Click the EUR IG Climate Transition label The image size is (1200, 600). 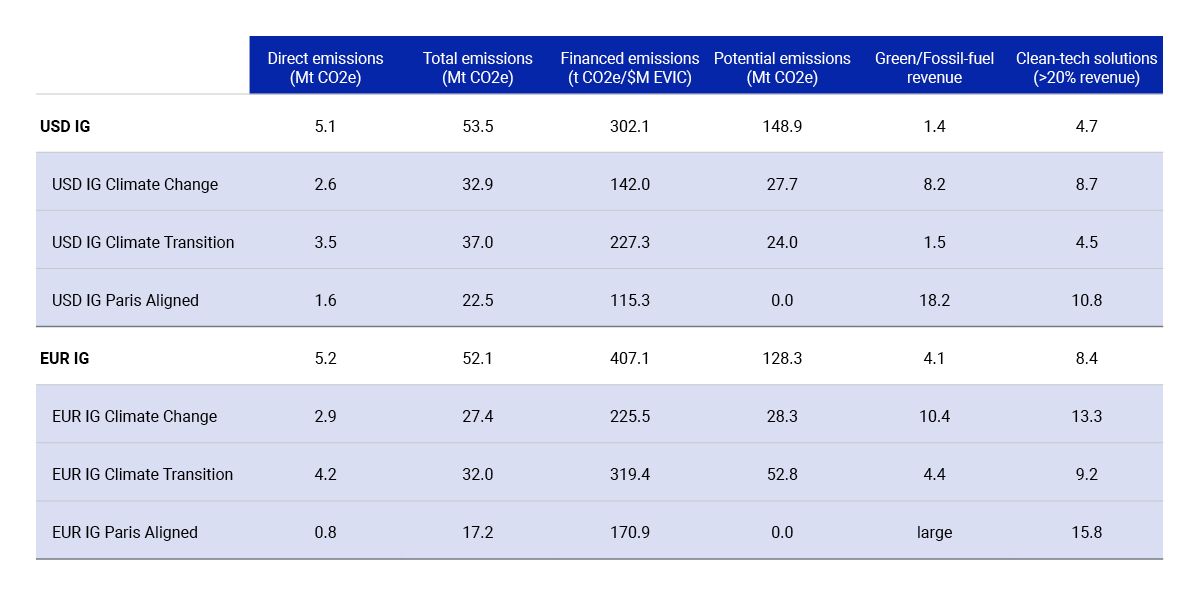coord(142,474)
